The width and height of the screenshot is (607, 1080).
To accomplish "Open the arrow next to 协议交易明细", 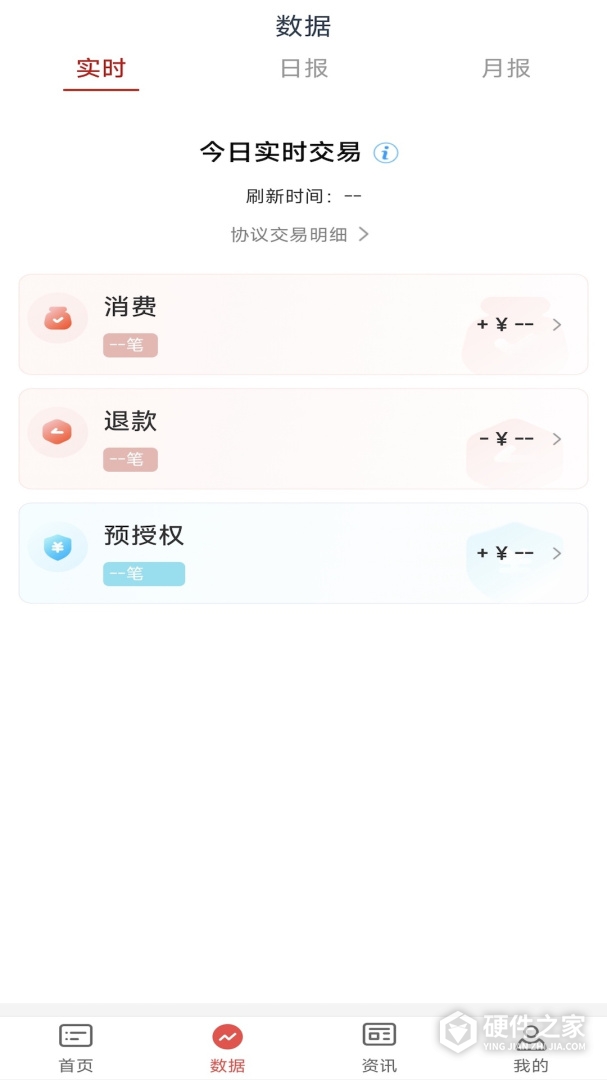I will pyautogui.click(x=364, y=234).
